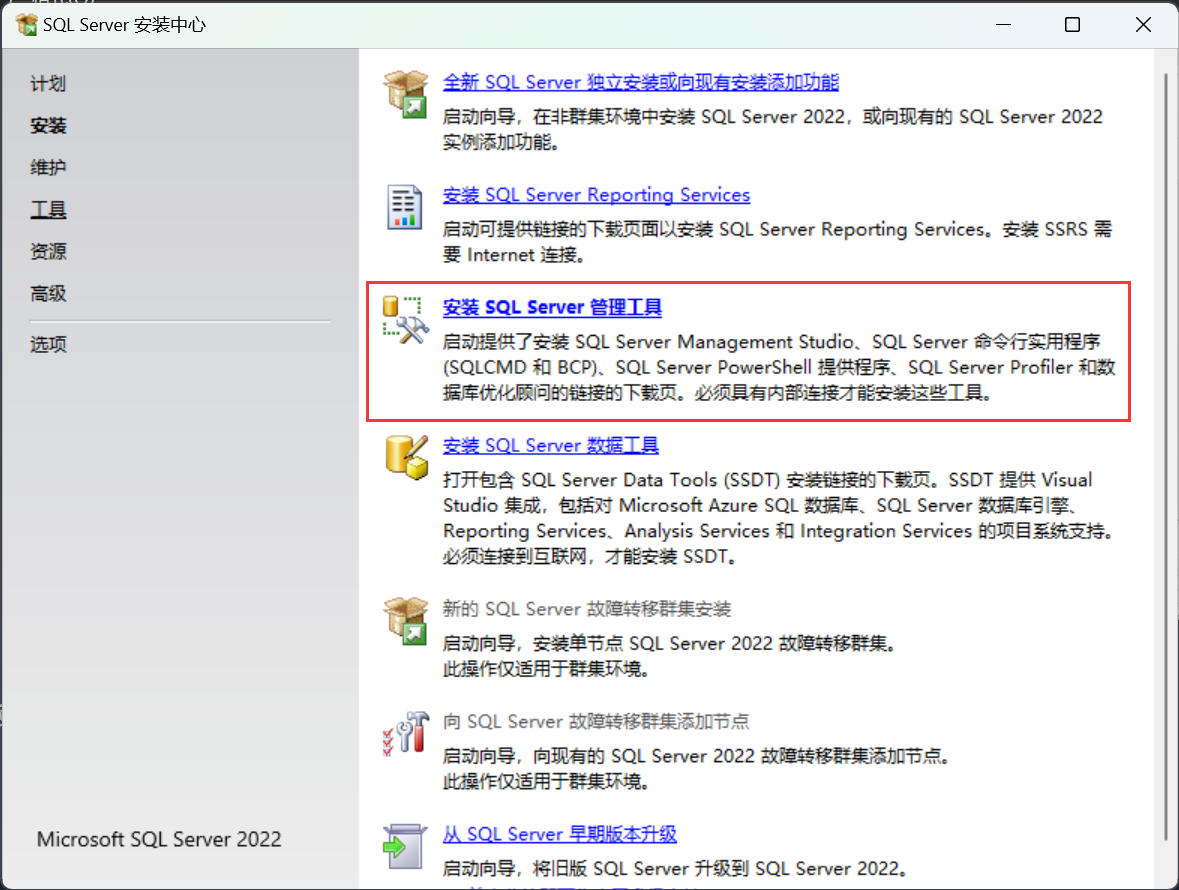Open the 维护 section

click(x=48, y=168)
